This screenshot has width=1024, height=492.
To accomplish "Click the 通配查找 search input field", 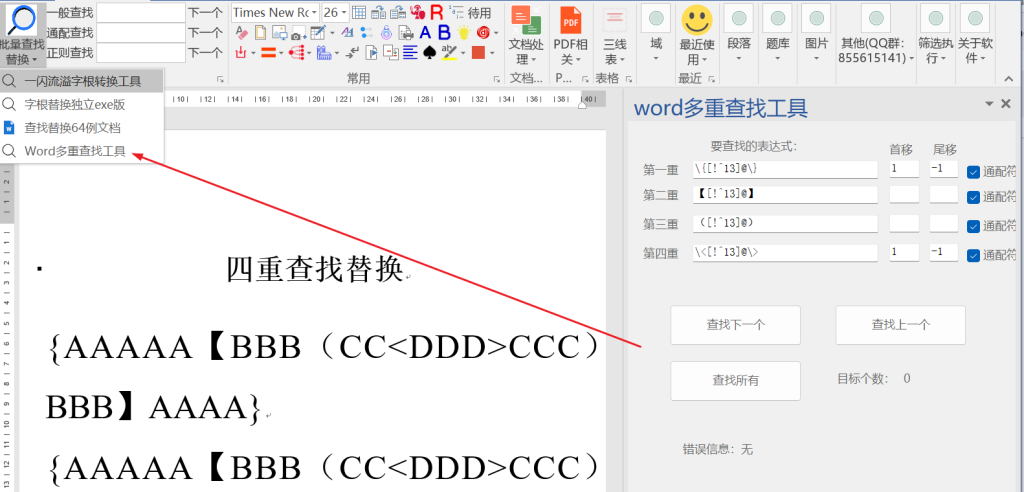I will [141, 33].
